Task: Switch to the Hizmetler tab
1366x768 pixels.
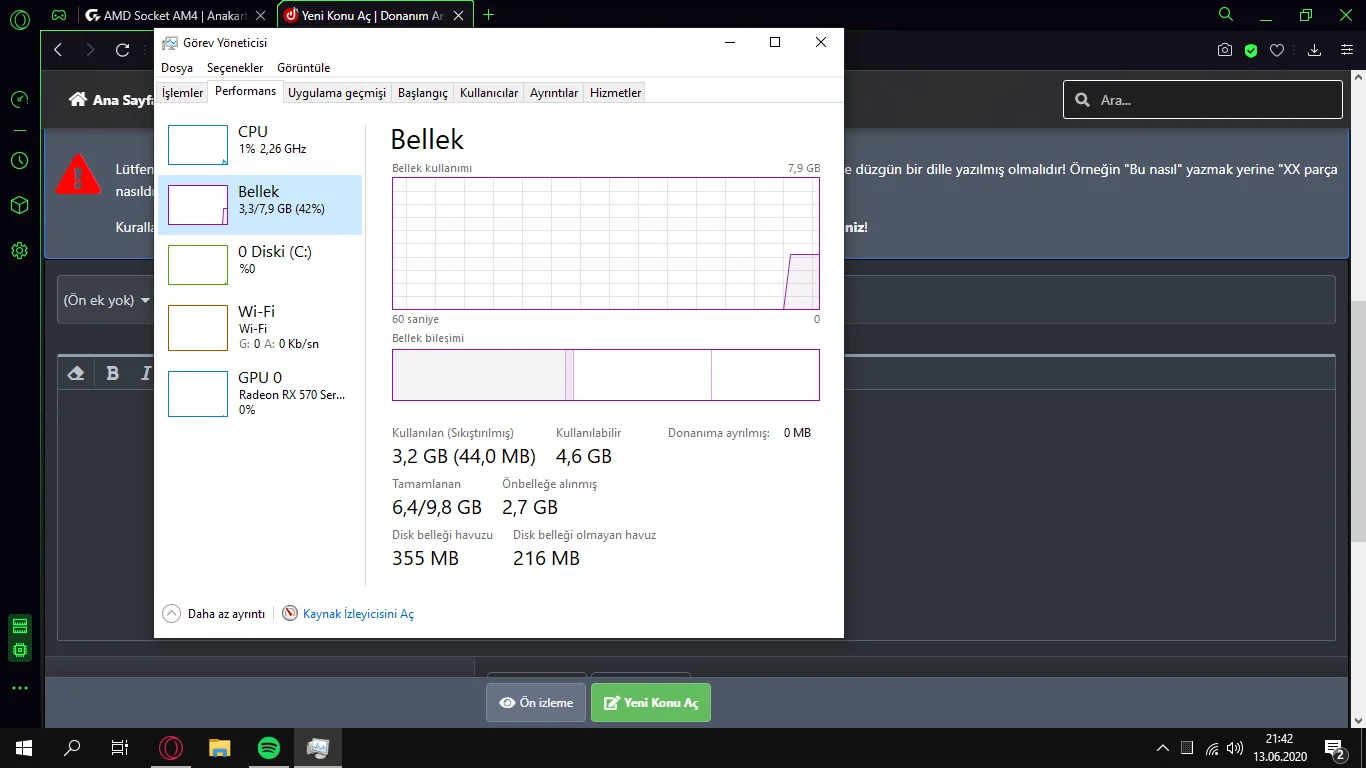Action: coord(616,93)
